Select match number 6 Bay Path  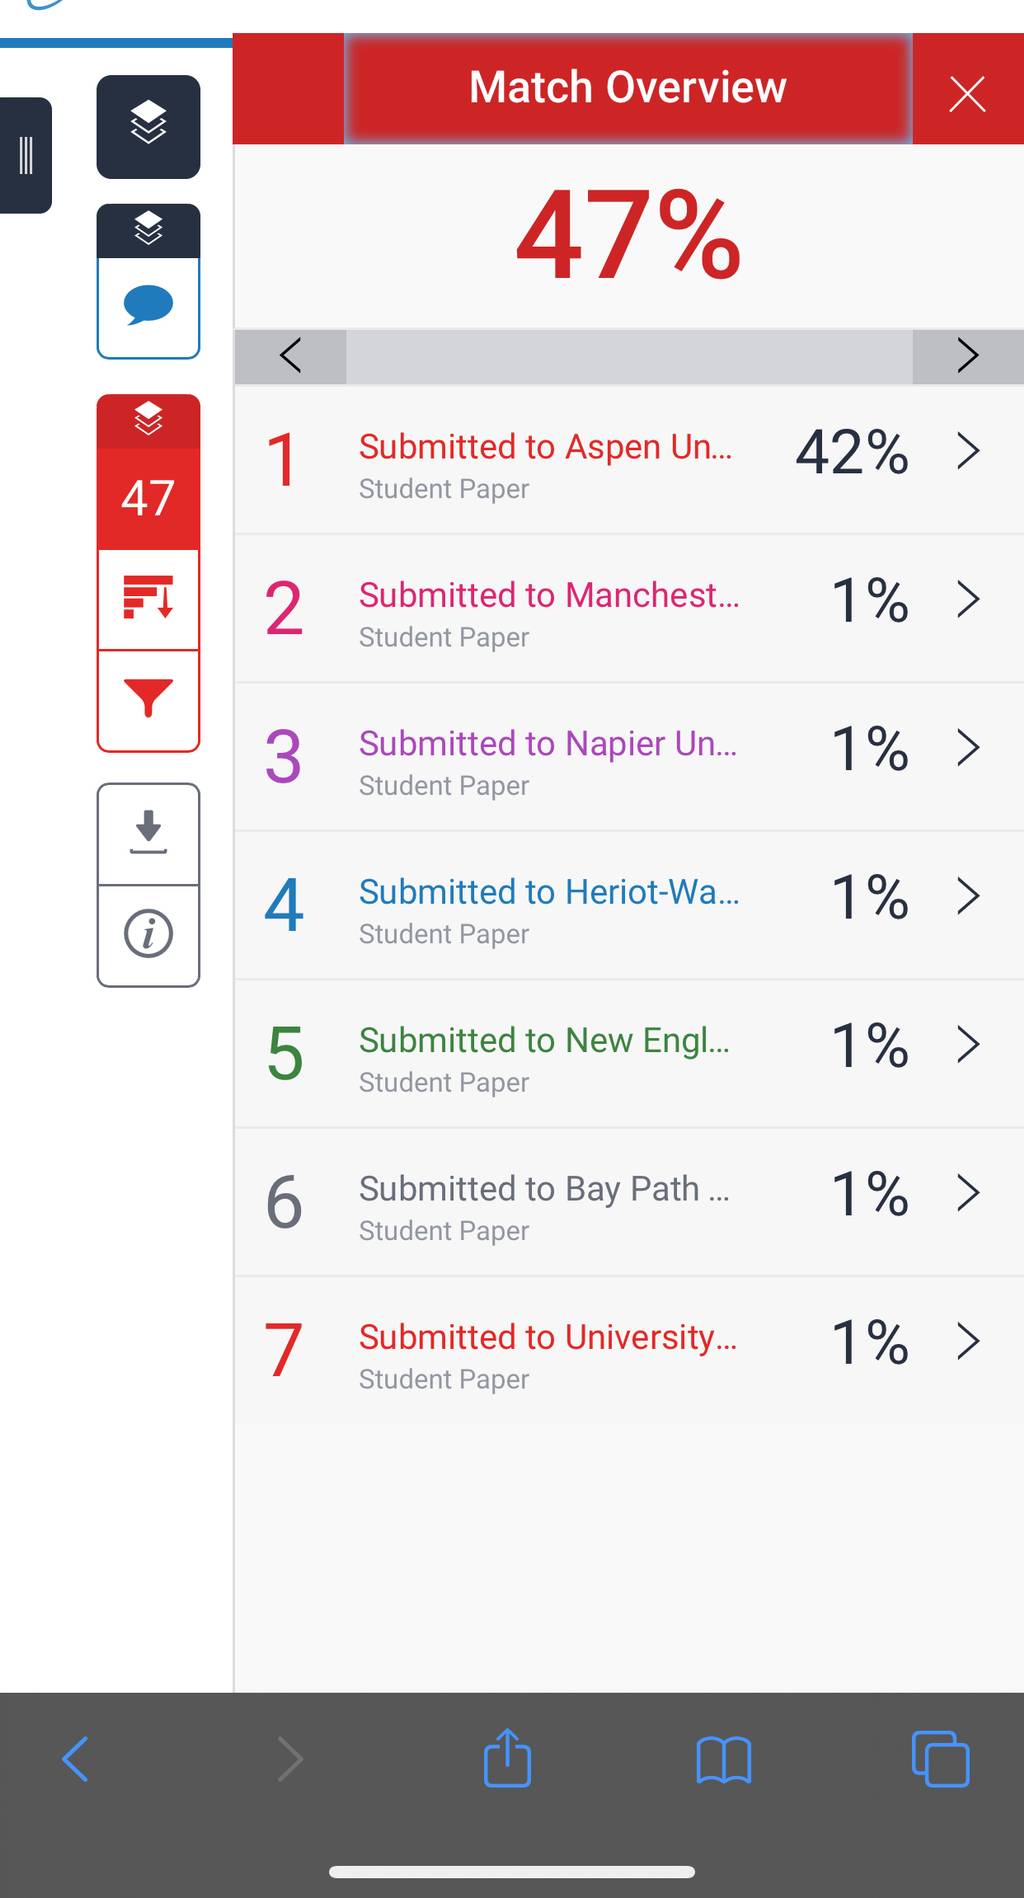click(629, 1202)
